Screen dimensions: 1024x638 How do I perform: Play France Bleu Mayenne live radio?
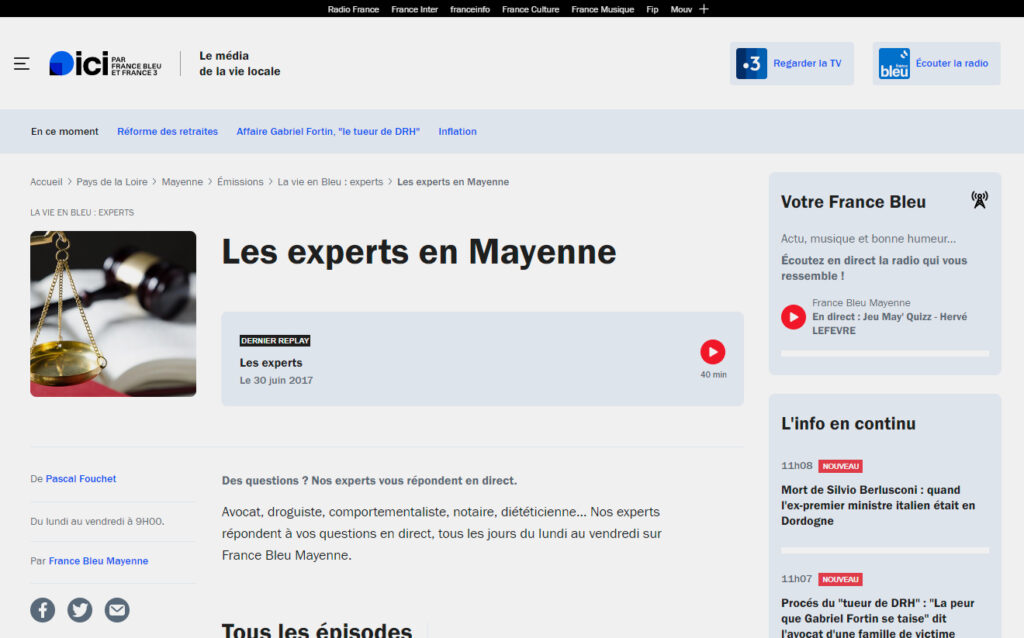point(793,317)
